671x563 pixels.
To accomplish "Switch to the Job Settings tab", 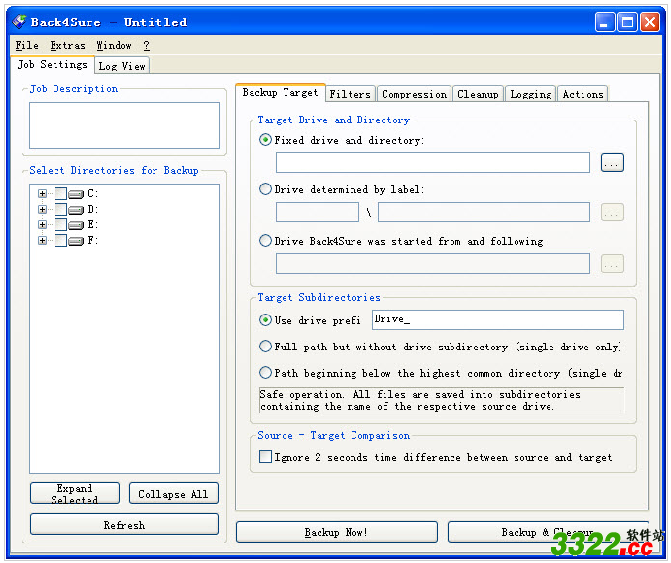I will (x=52, y=65).
